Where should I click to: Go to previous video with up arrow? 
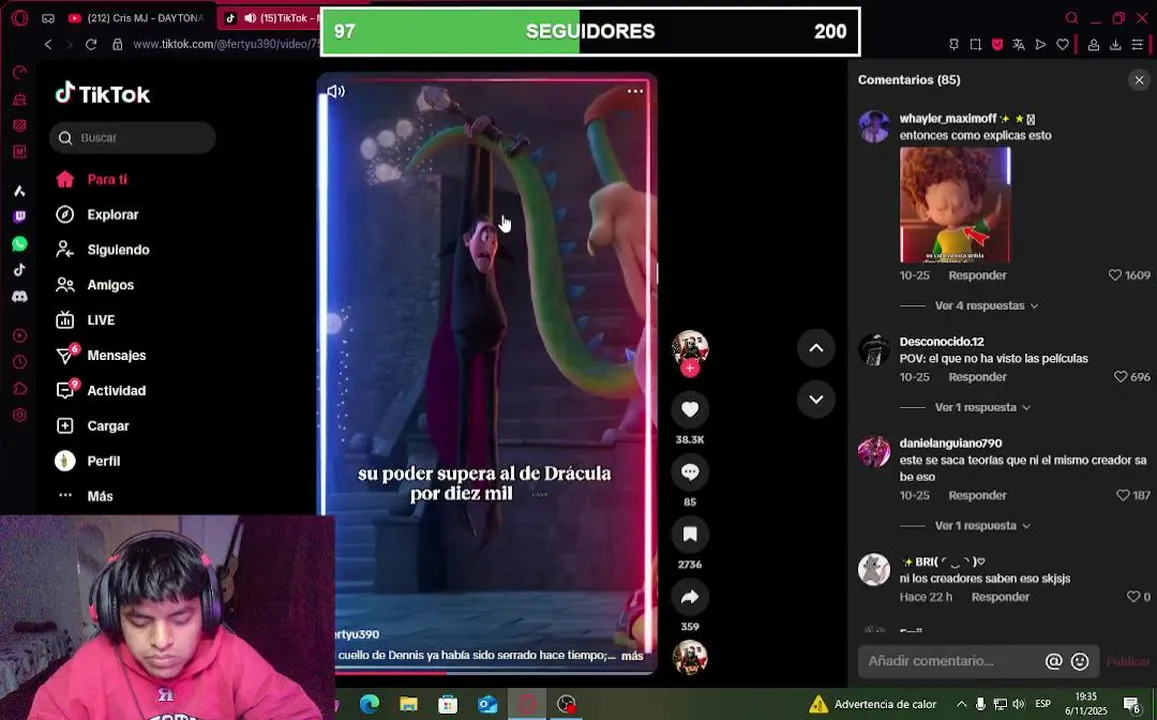(x=816, y=348)
